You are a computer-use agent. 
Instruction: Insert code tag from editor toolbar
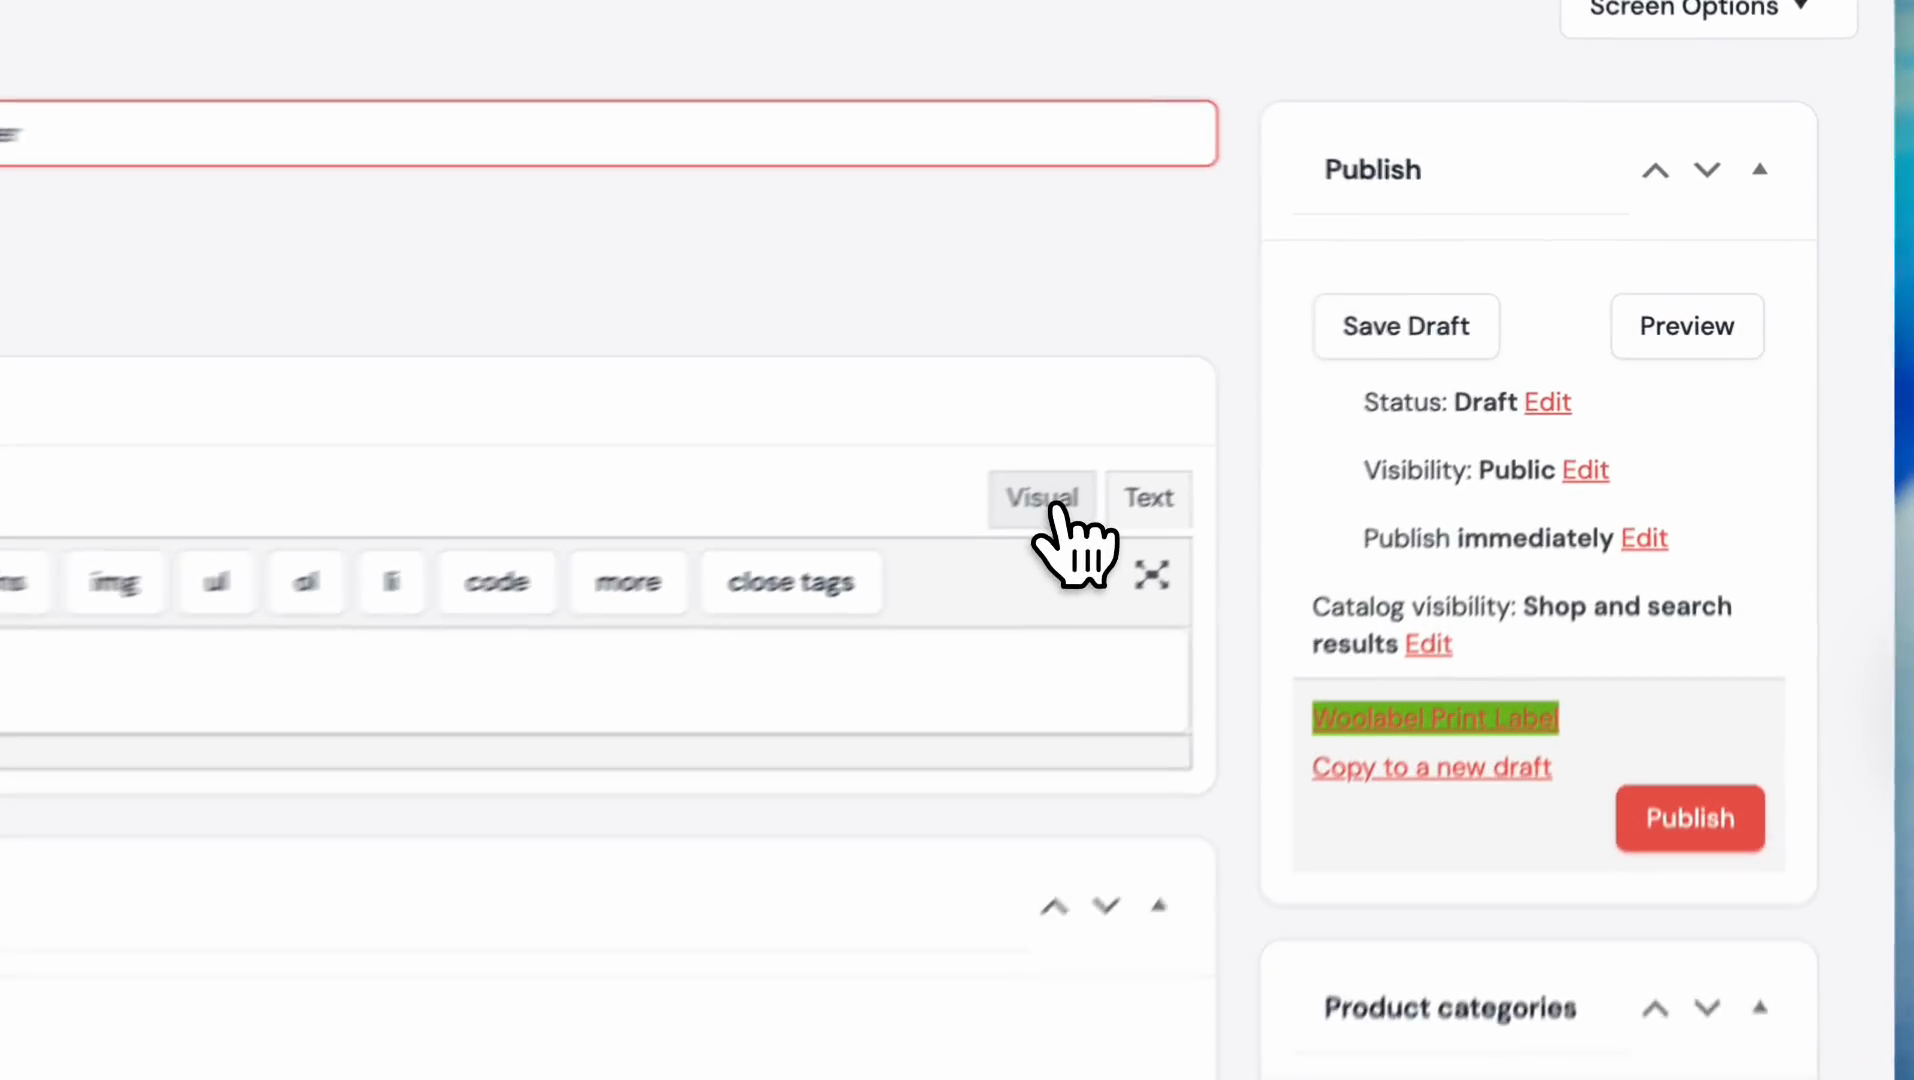[x=497, y=582]
